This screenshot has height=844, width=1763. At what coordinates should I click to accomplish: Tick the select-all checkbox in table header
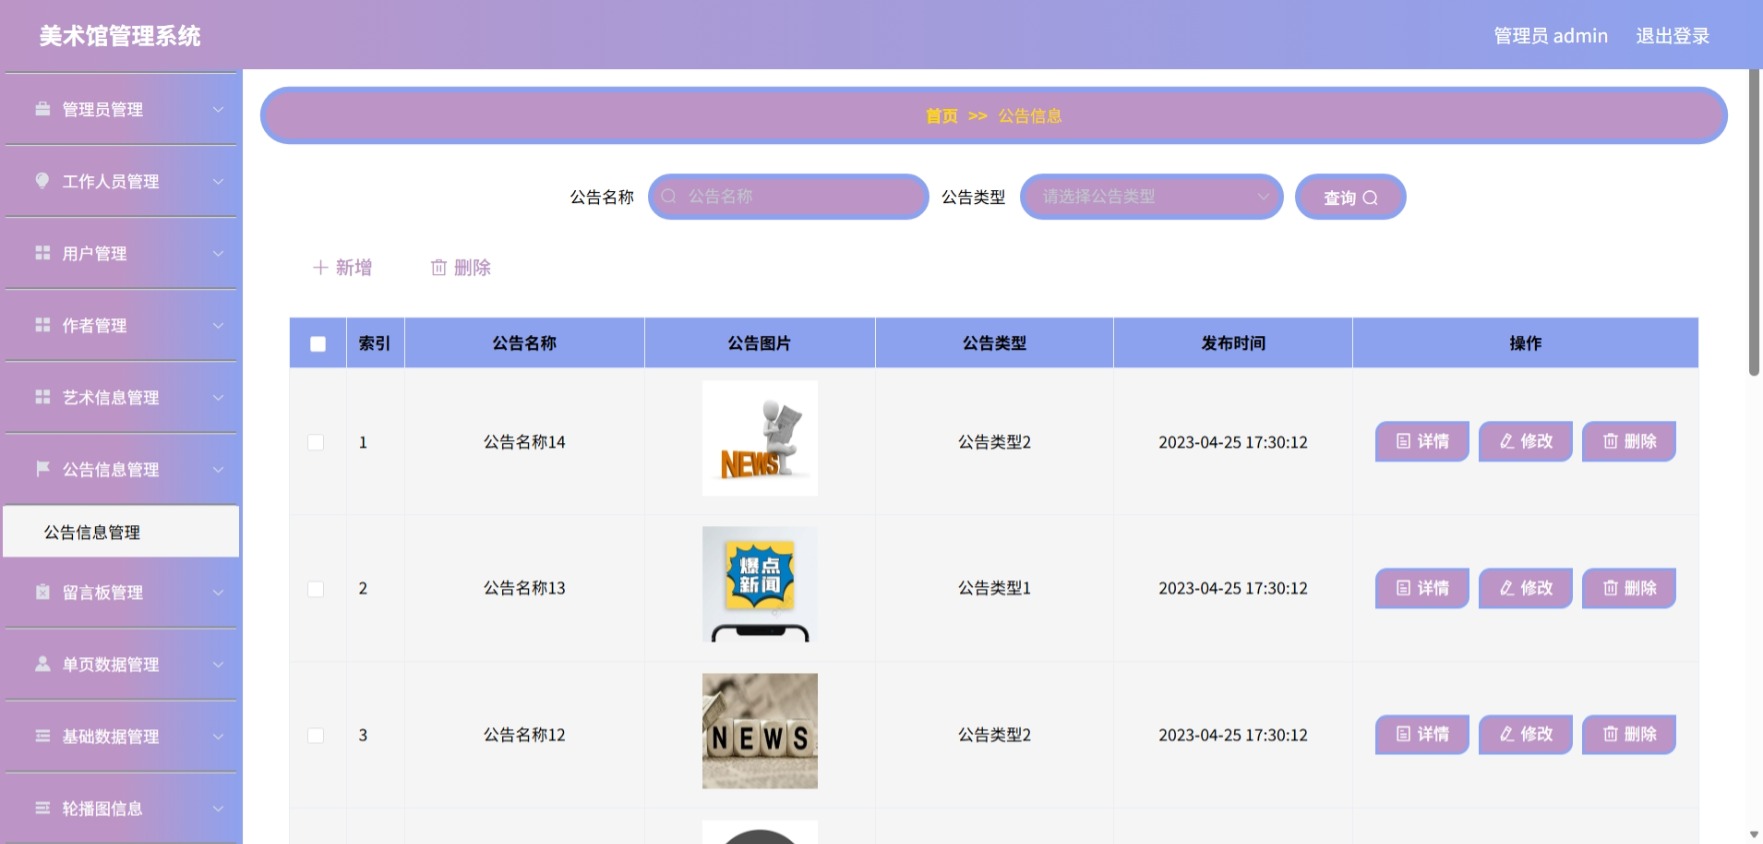point(318,344)
